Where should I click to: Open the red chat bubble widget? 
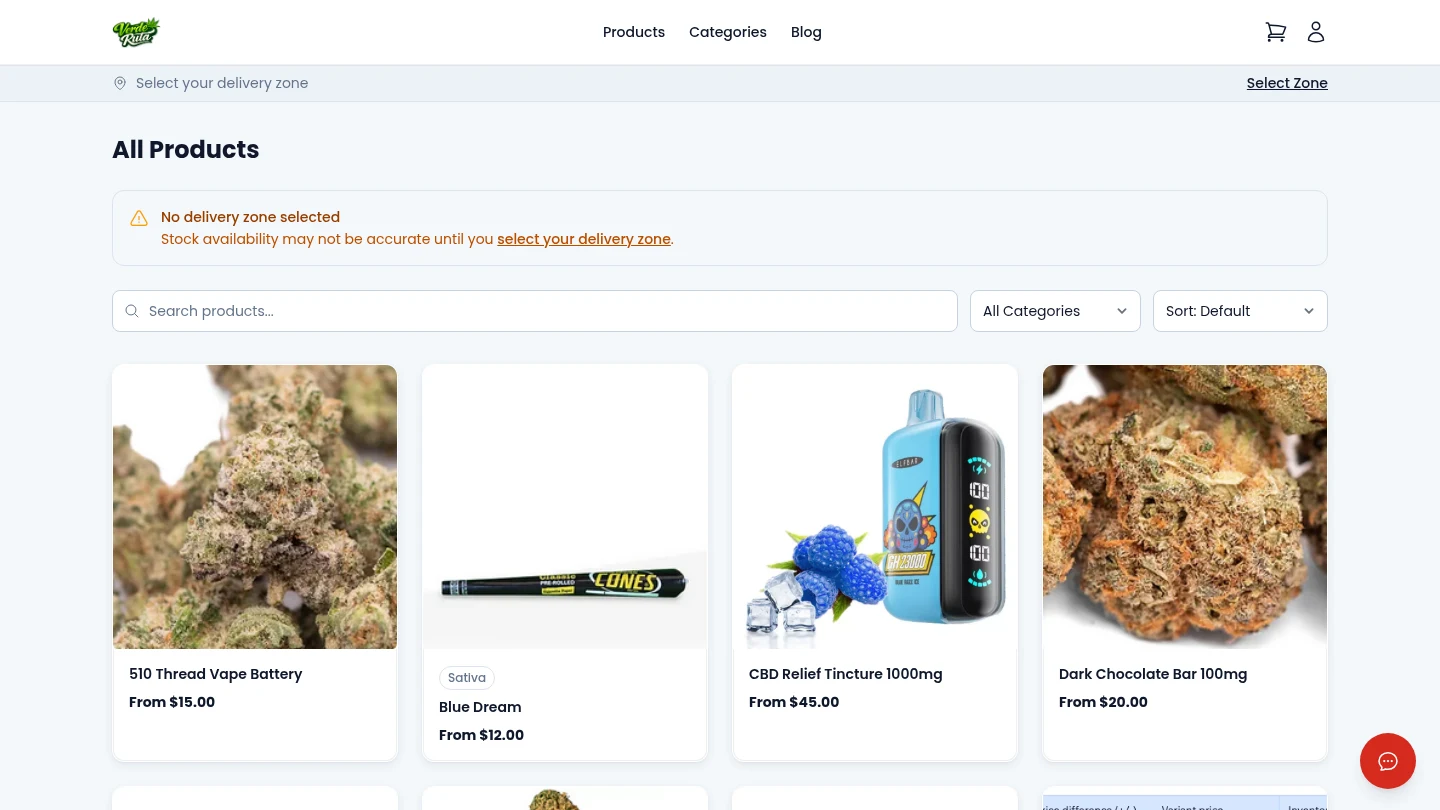tap(1388, 761)
